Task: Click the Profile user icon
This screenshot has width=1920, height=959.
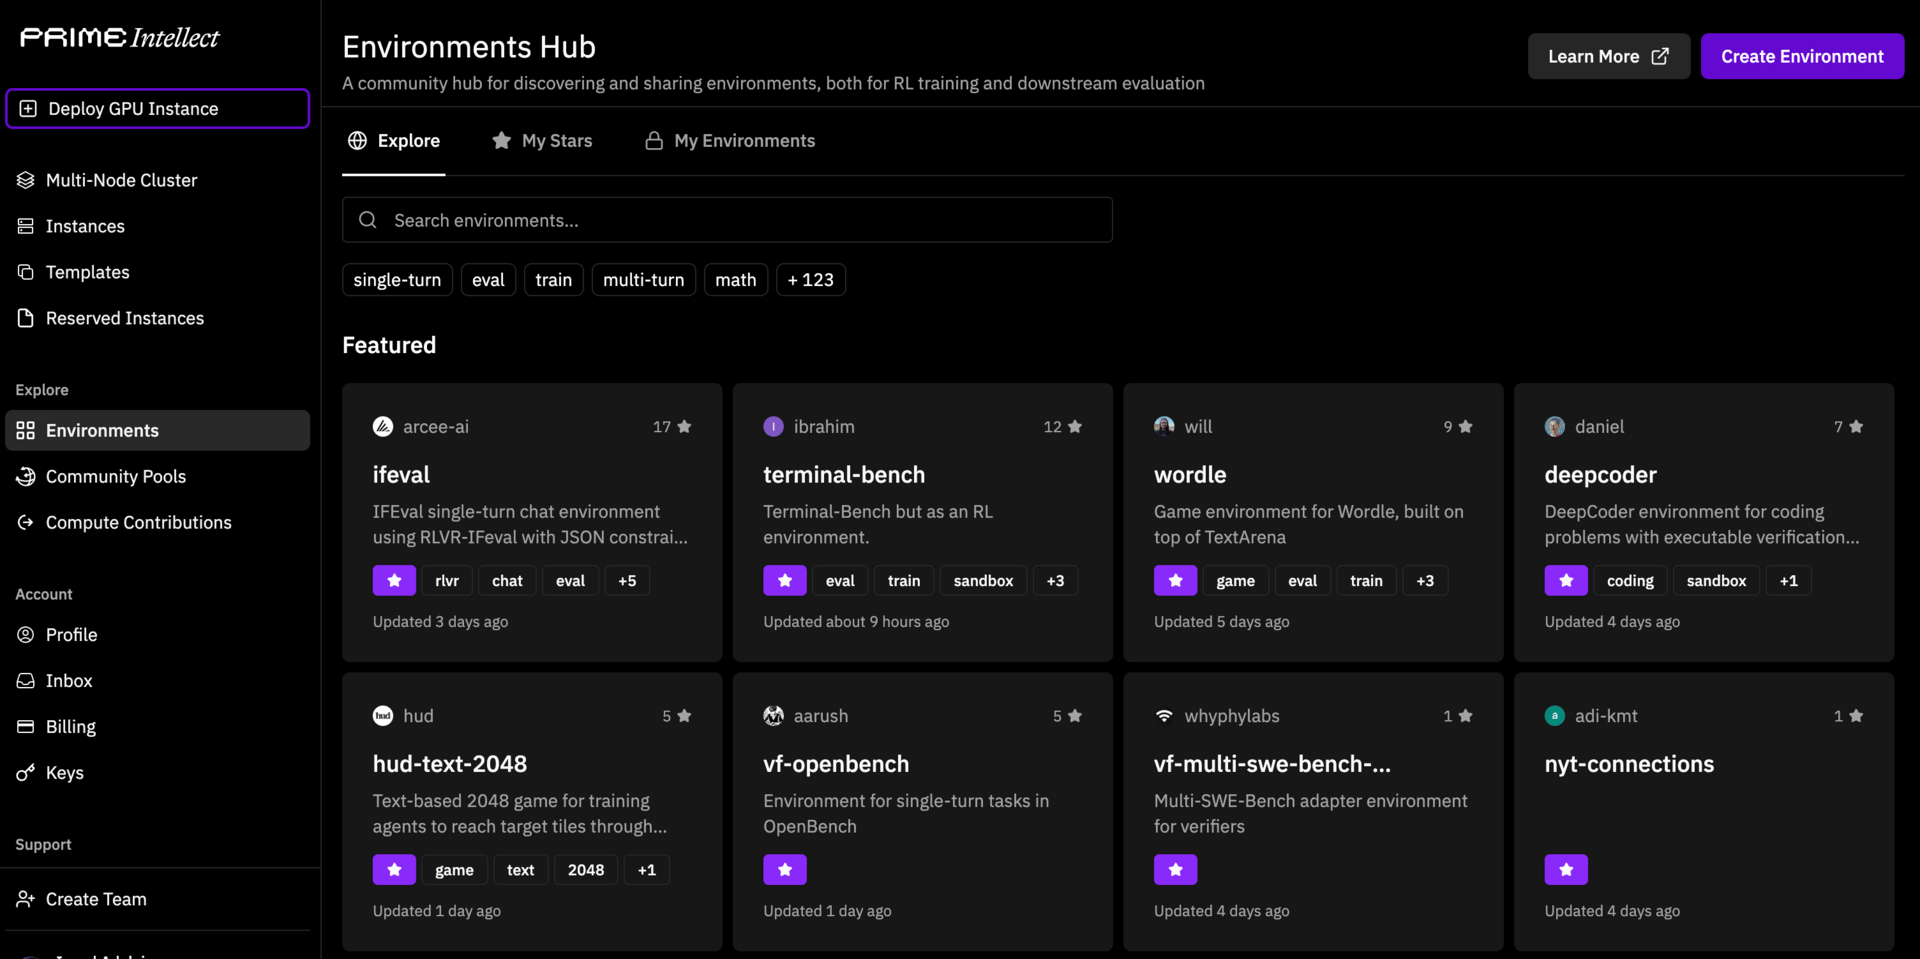Action: pyautogui.click(x=26, y=634)
